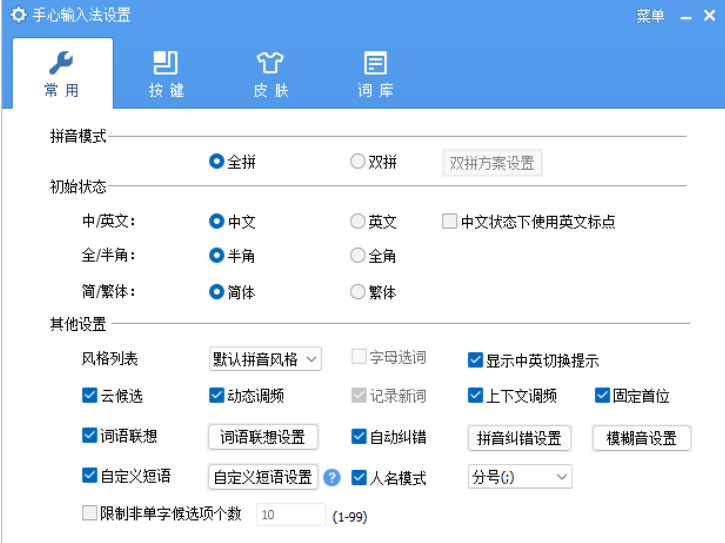Click the gear icon in title bar

point(17,16)
